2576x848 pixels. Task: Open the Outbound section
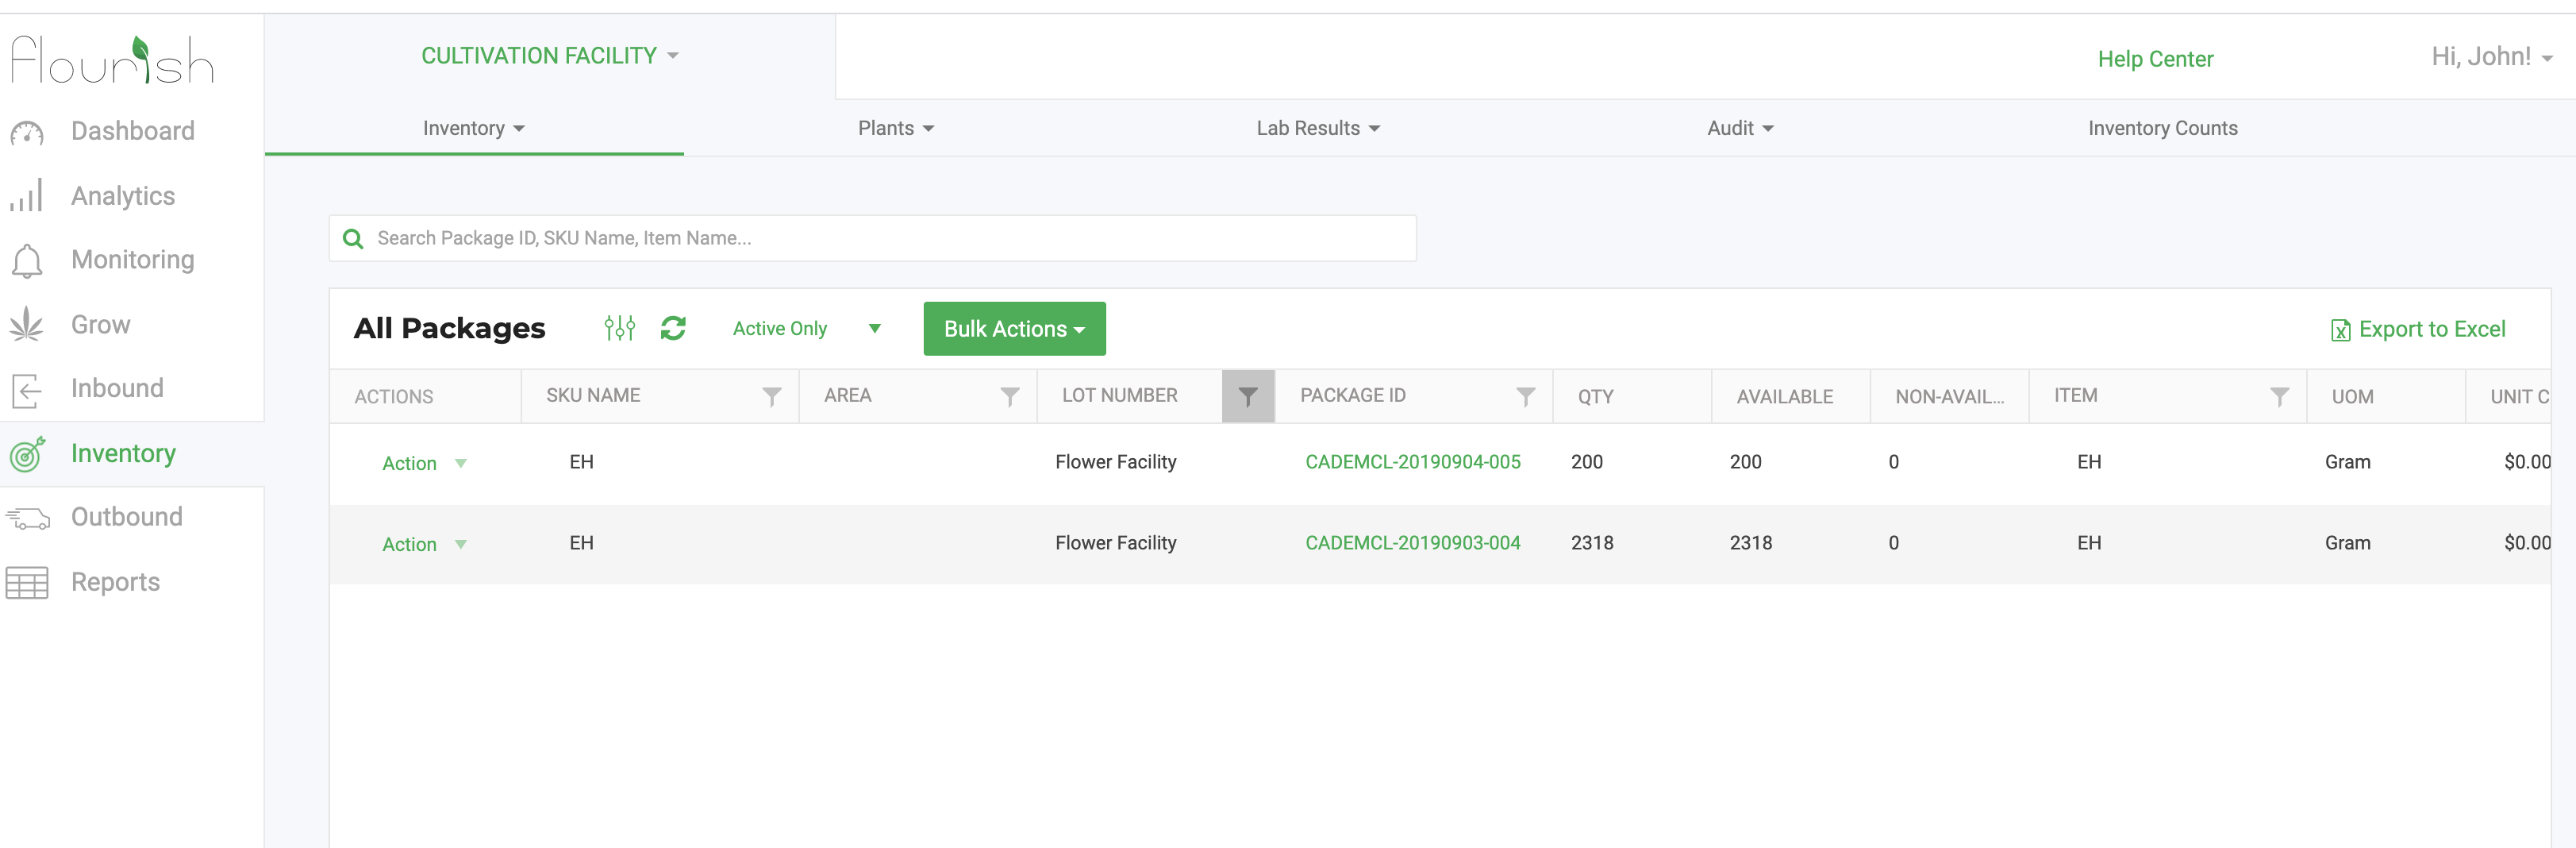(x=127, y=517)
